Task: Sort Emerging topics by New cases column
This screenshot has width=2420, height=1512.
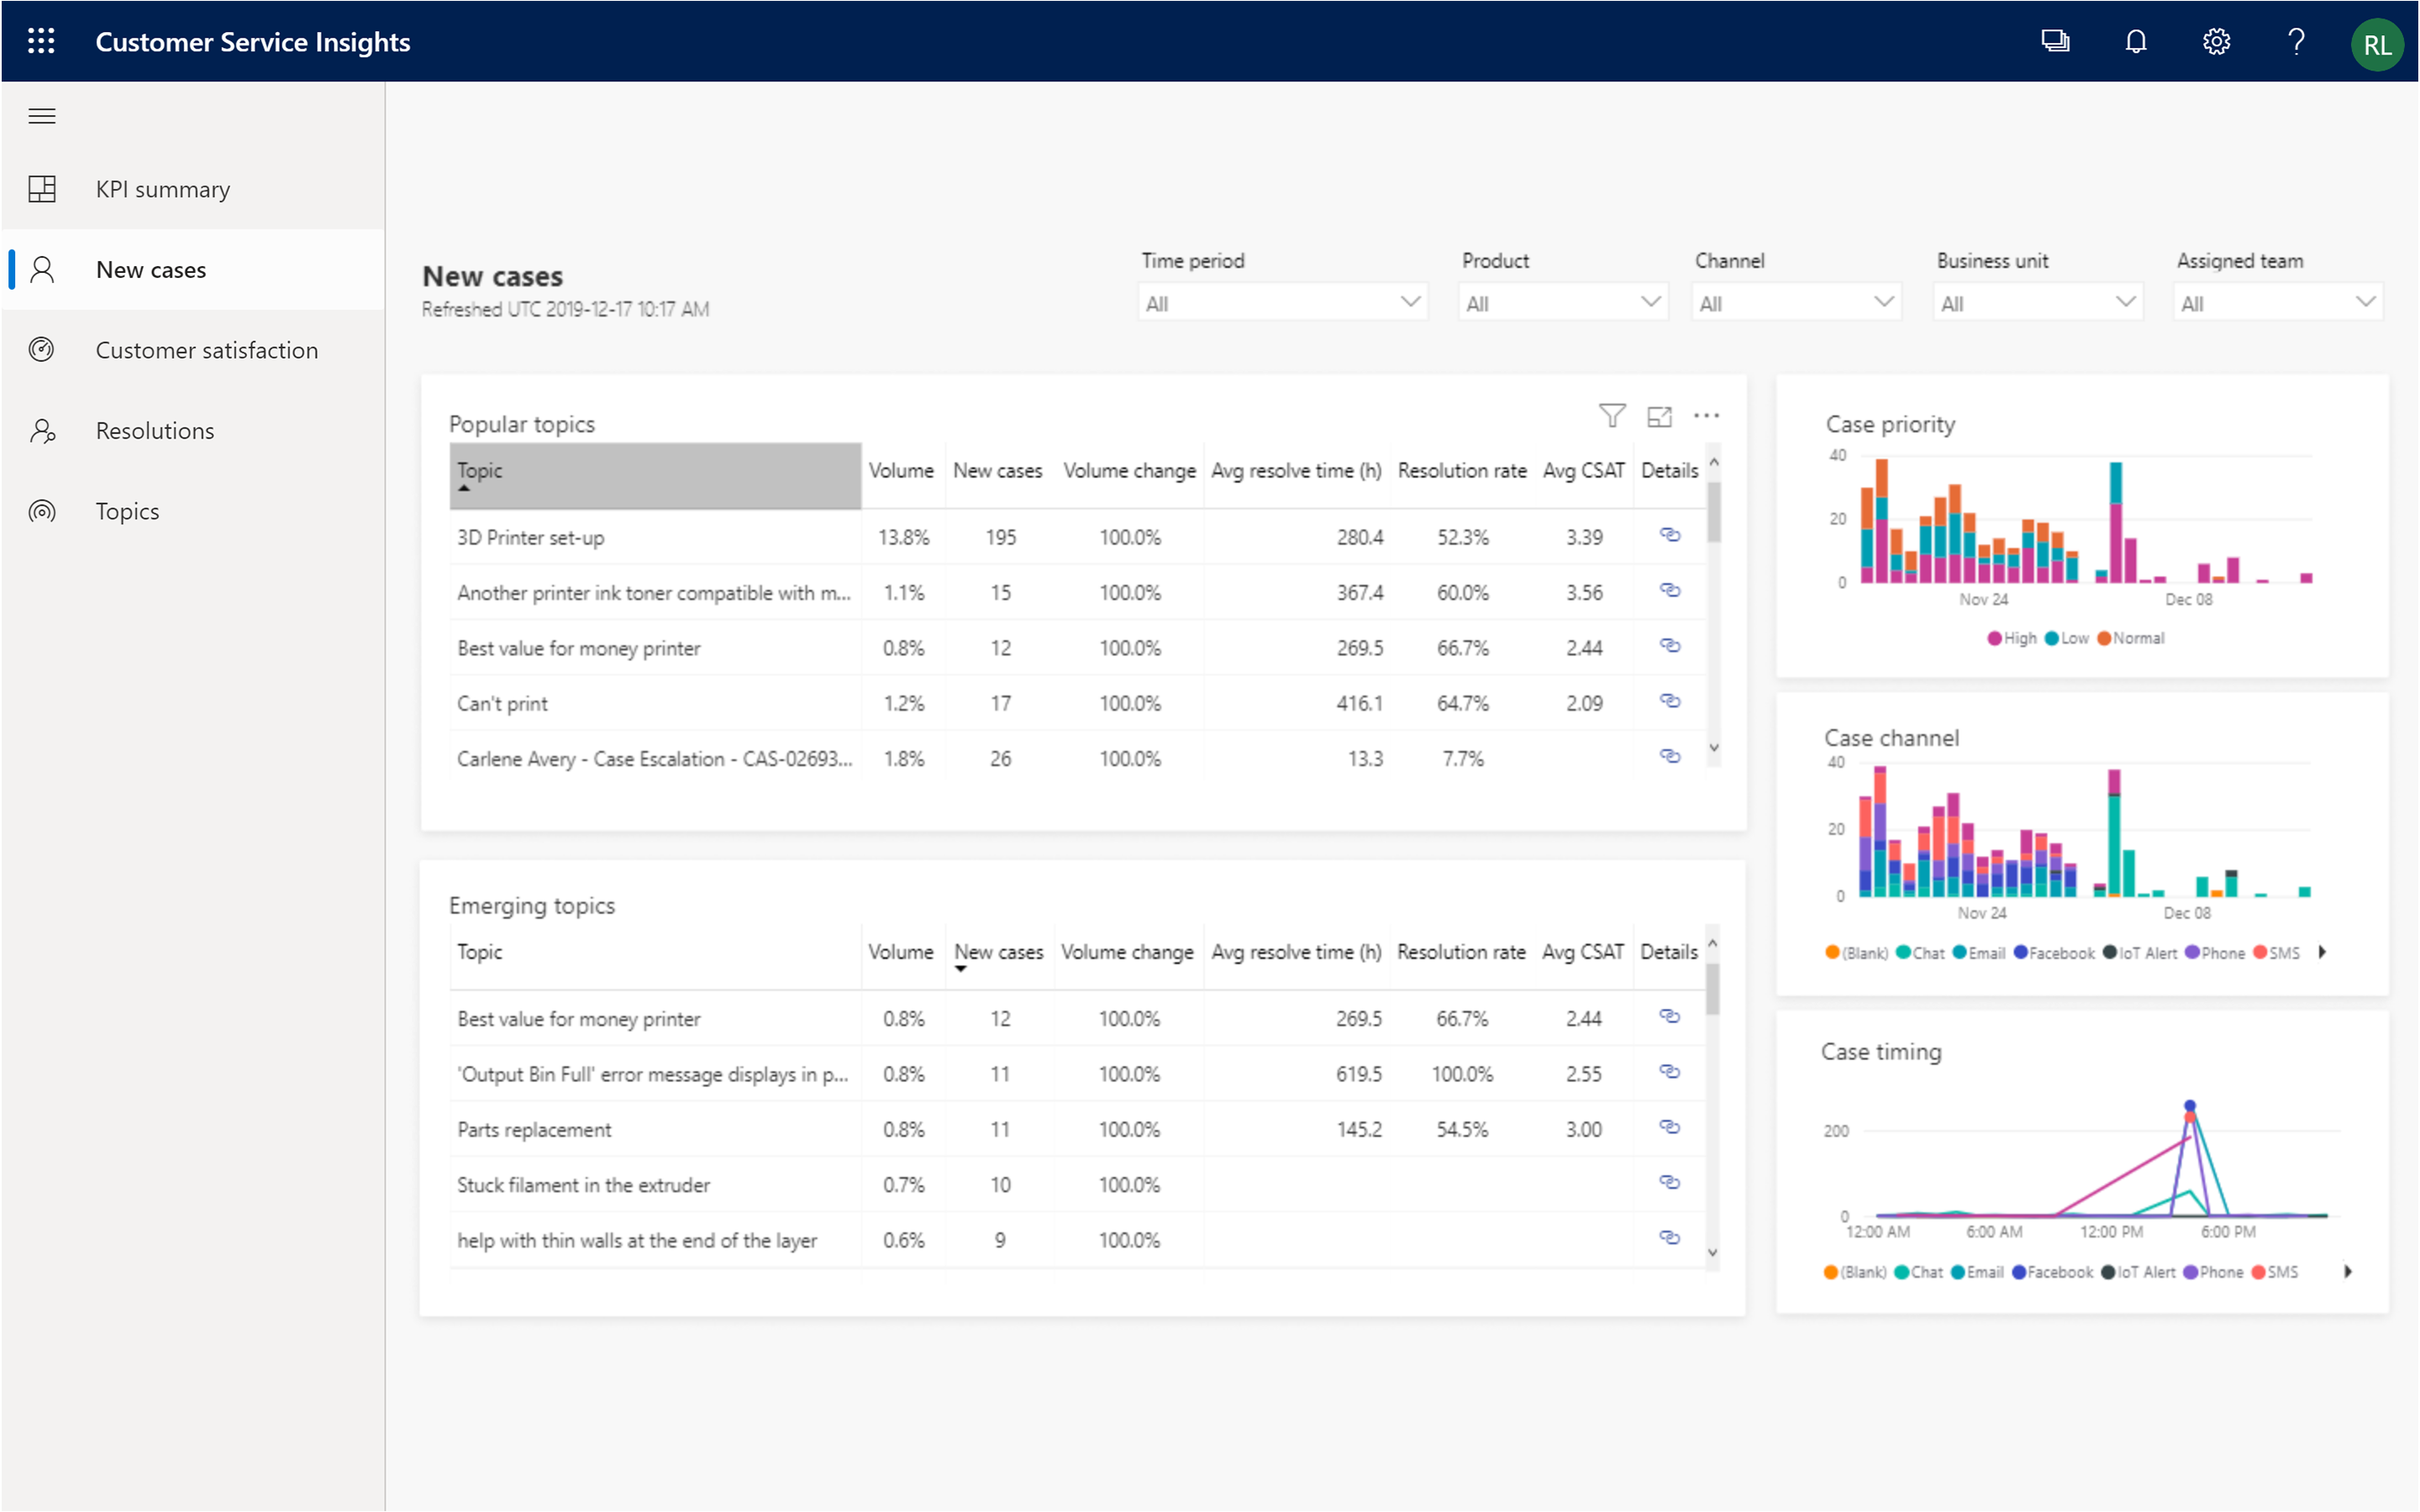Action: (x=998, y=952)
